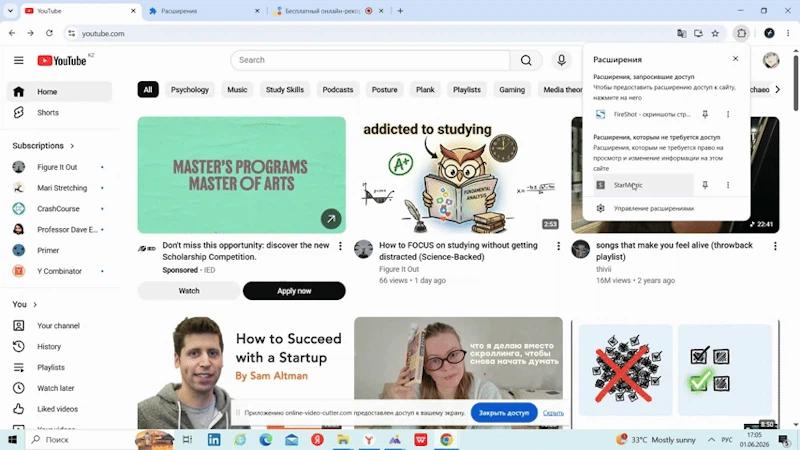Open the Chrome extensions puzzle icon

click(x=741, y=33)
